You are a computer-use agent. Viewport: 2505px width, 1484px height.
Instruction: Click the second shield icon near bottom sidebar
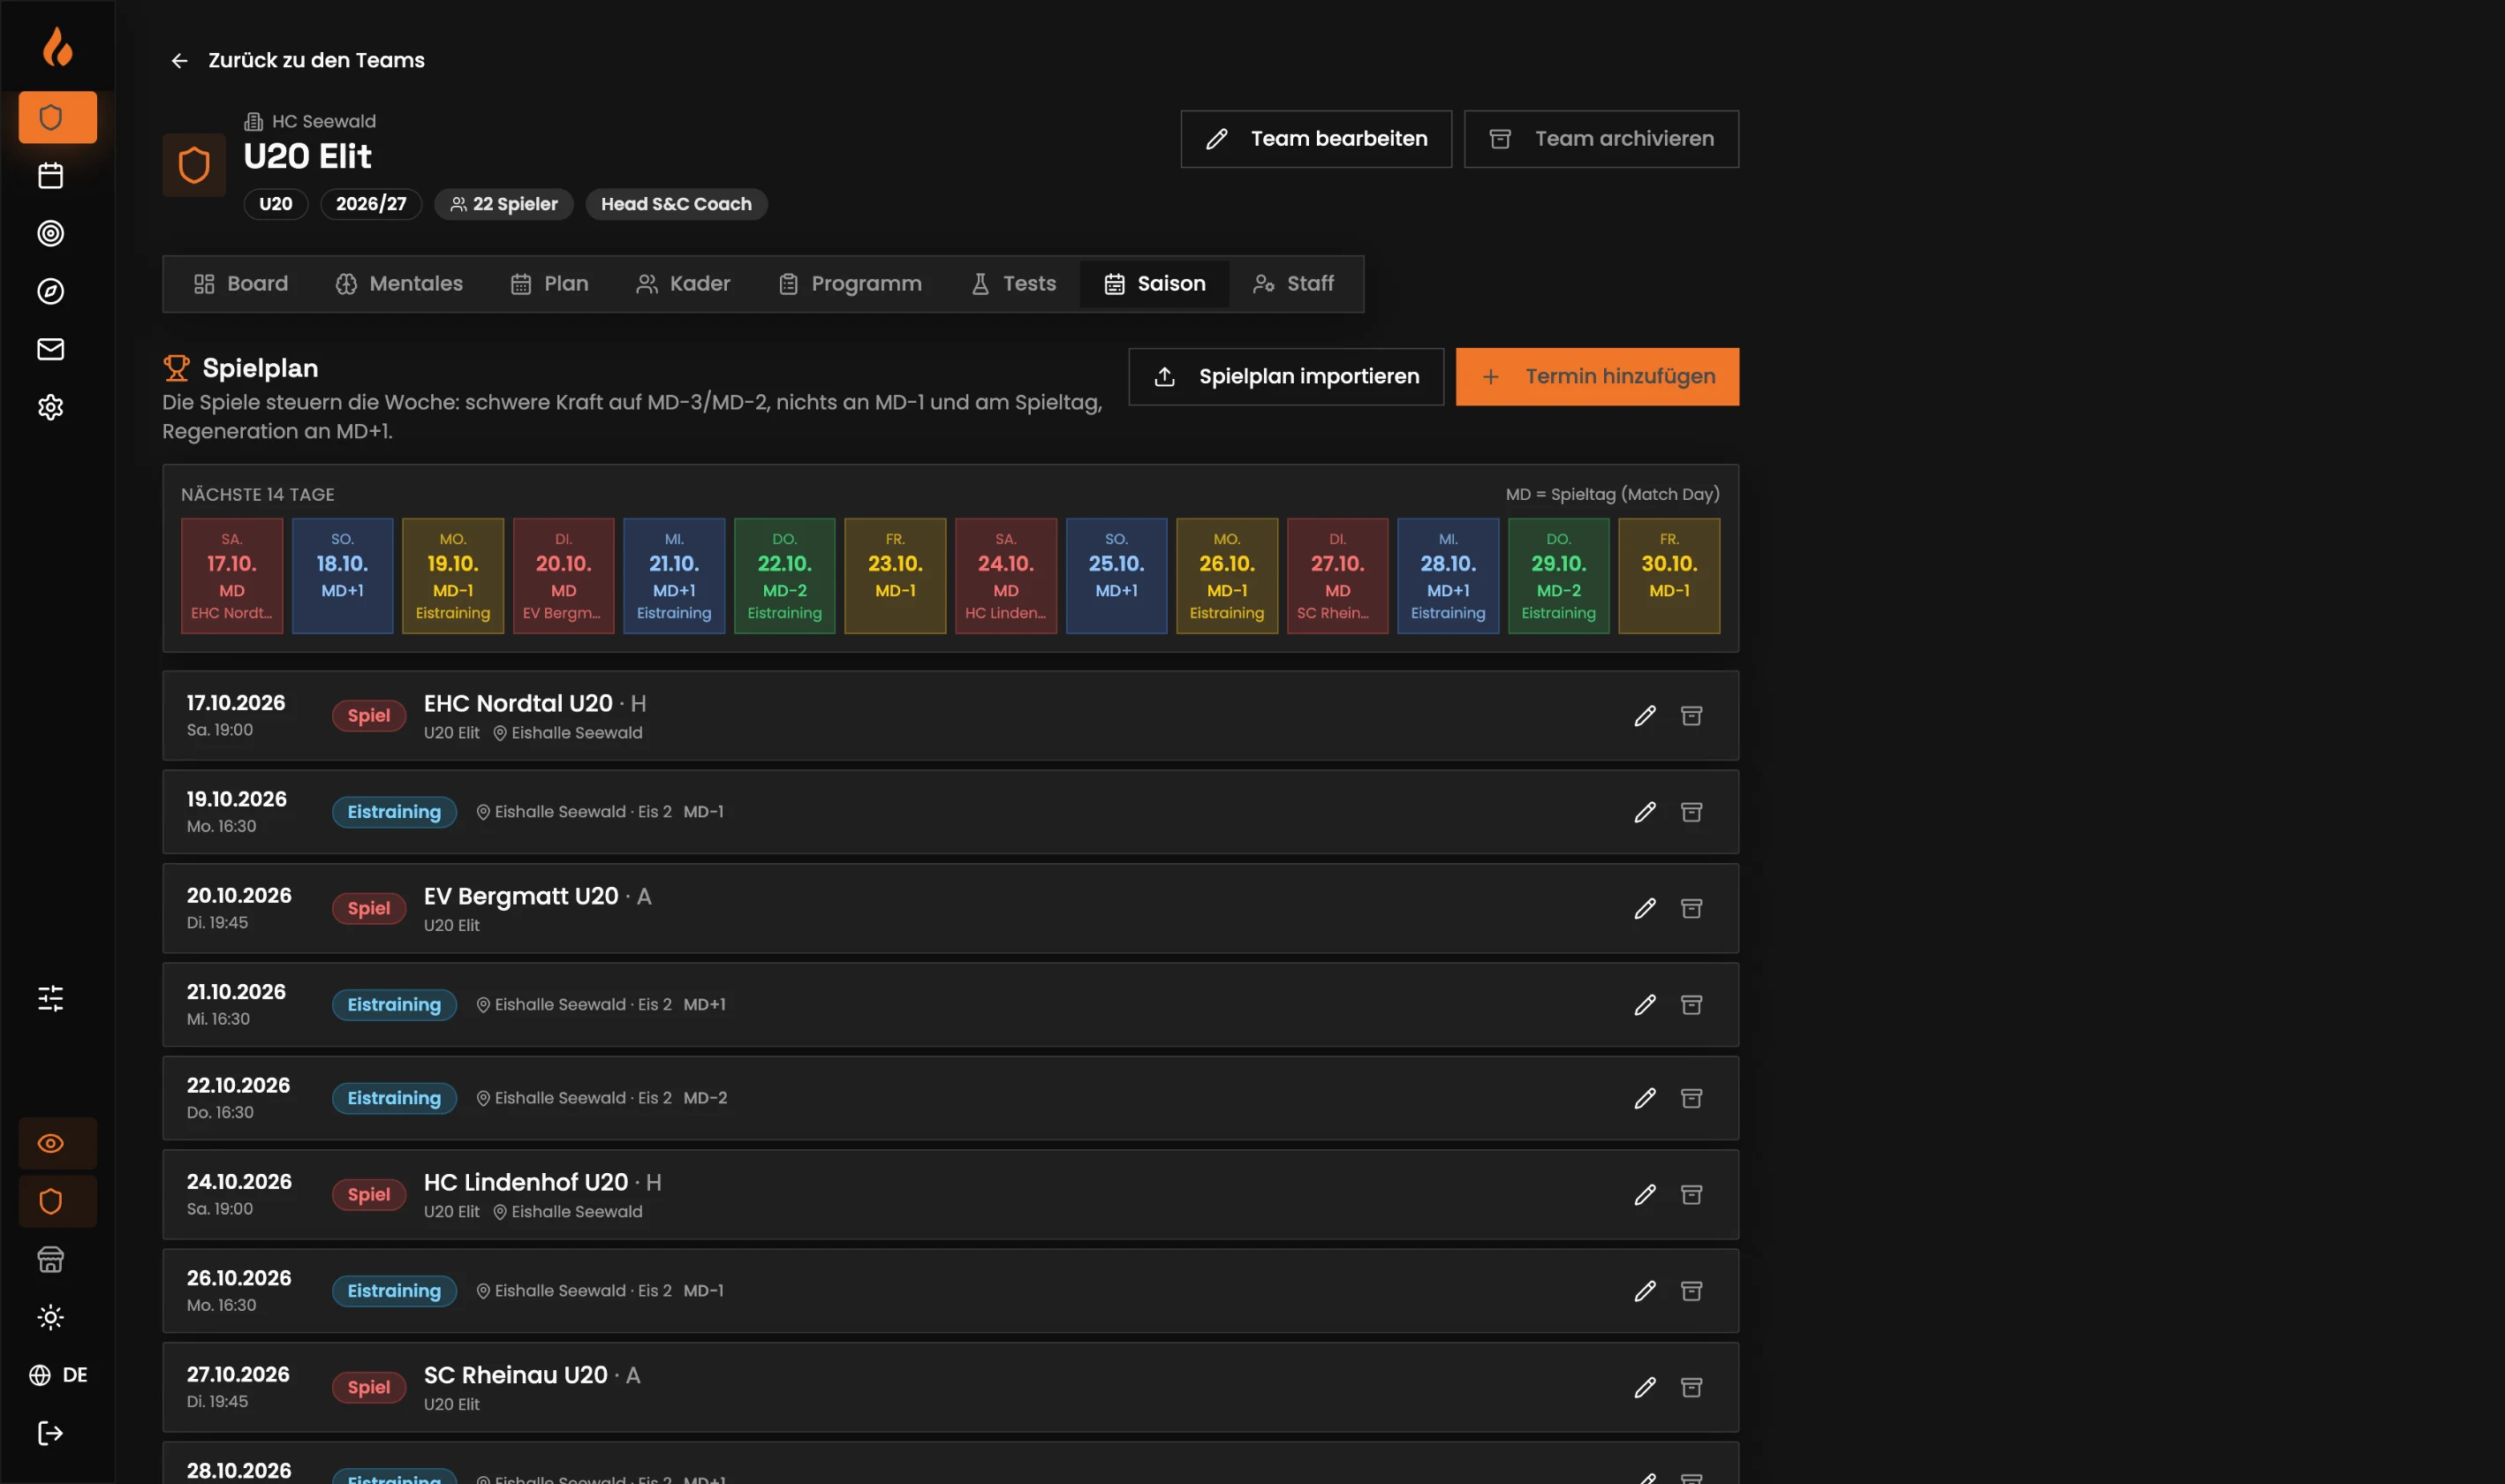pos(57,1201)
